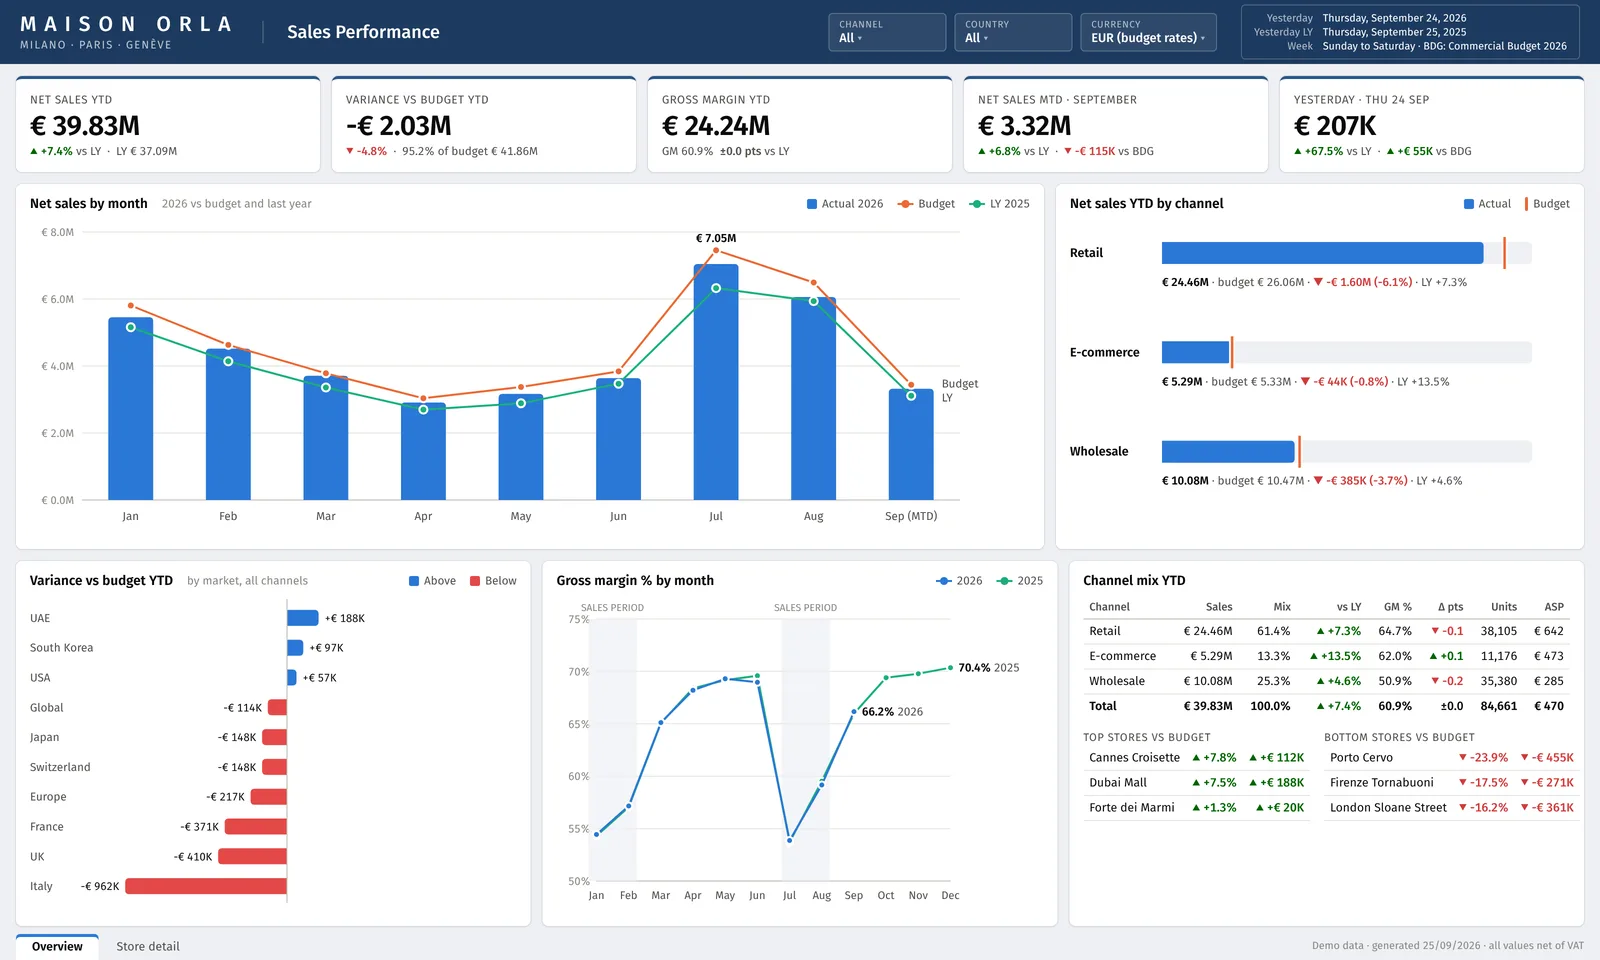Click the Retail actual sales bar
This screenshot has height=960, width=1600.
tap(1322, 253)
